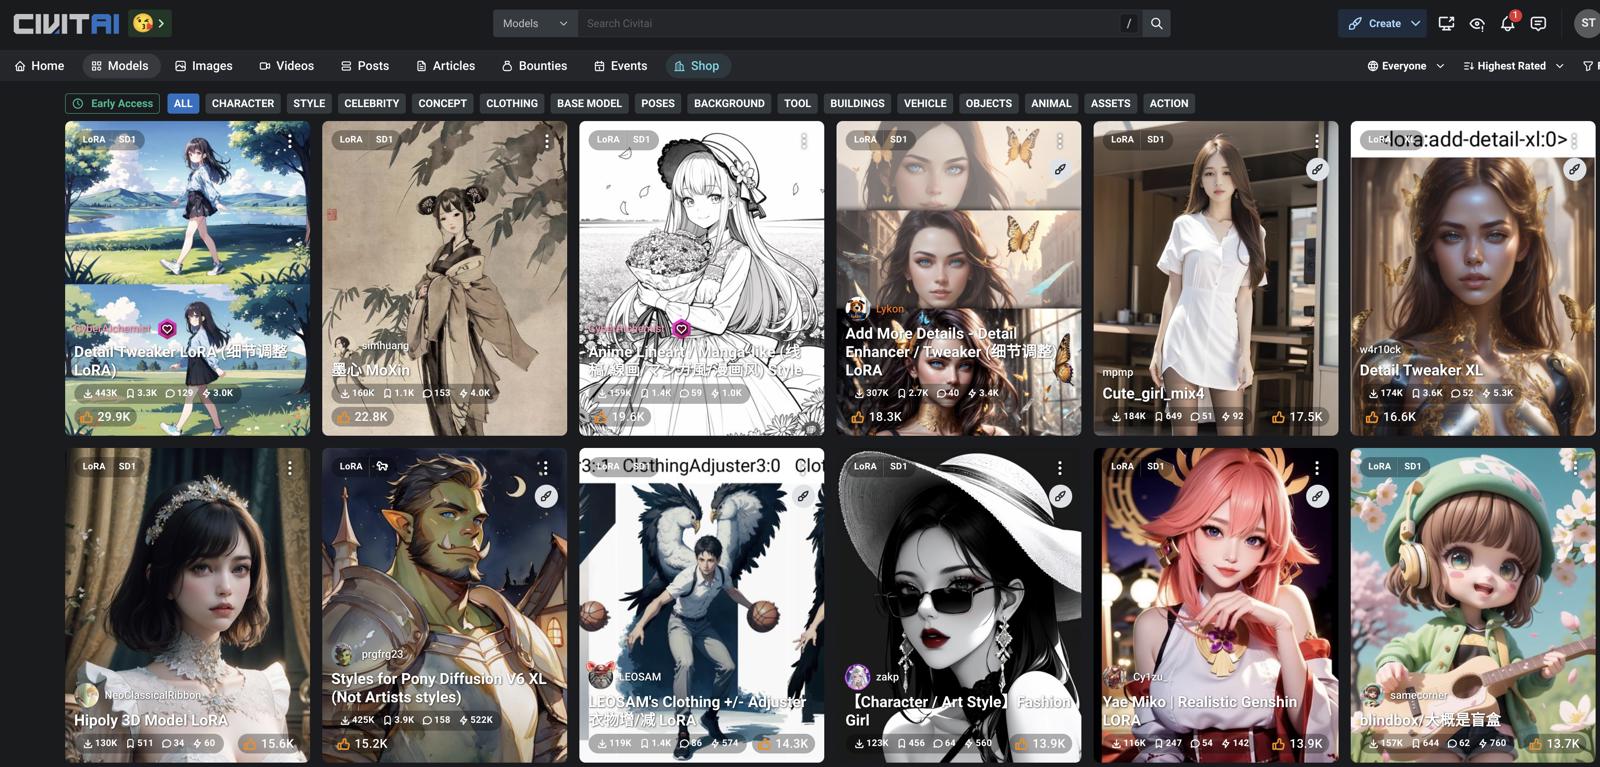Screen dimensions: 1600x767
Task: Select CHARACTER category chip
Action: point(243,103)
